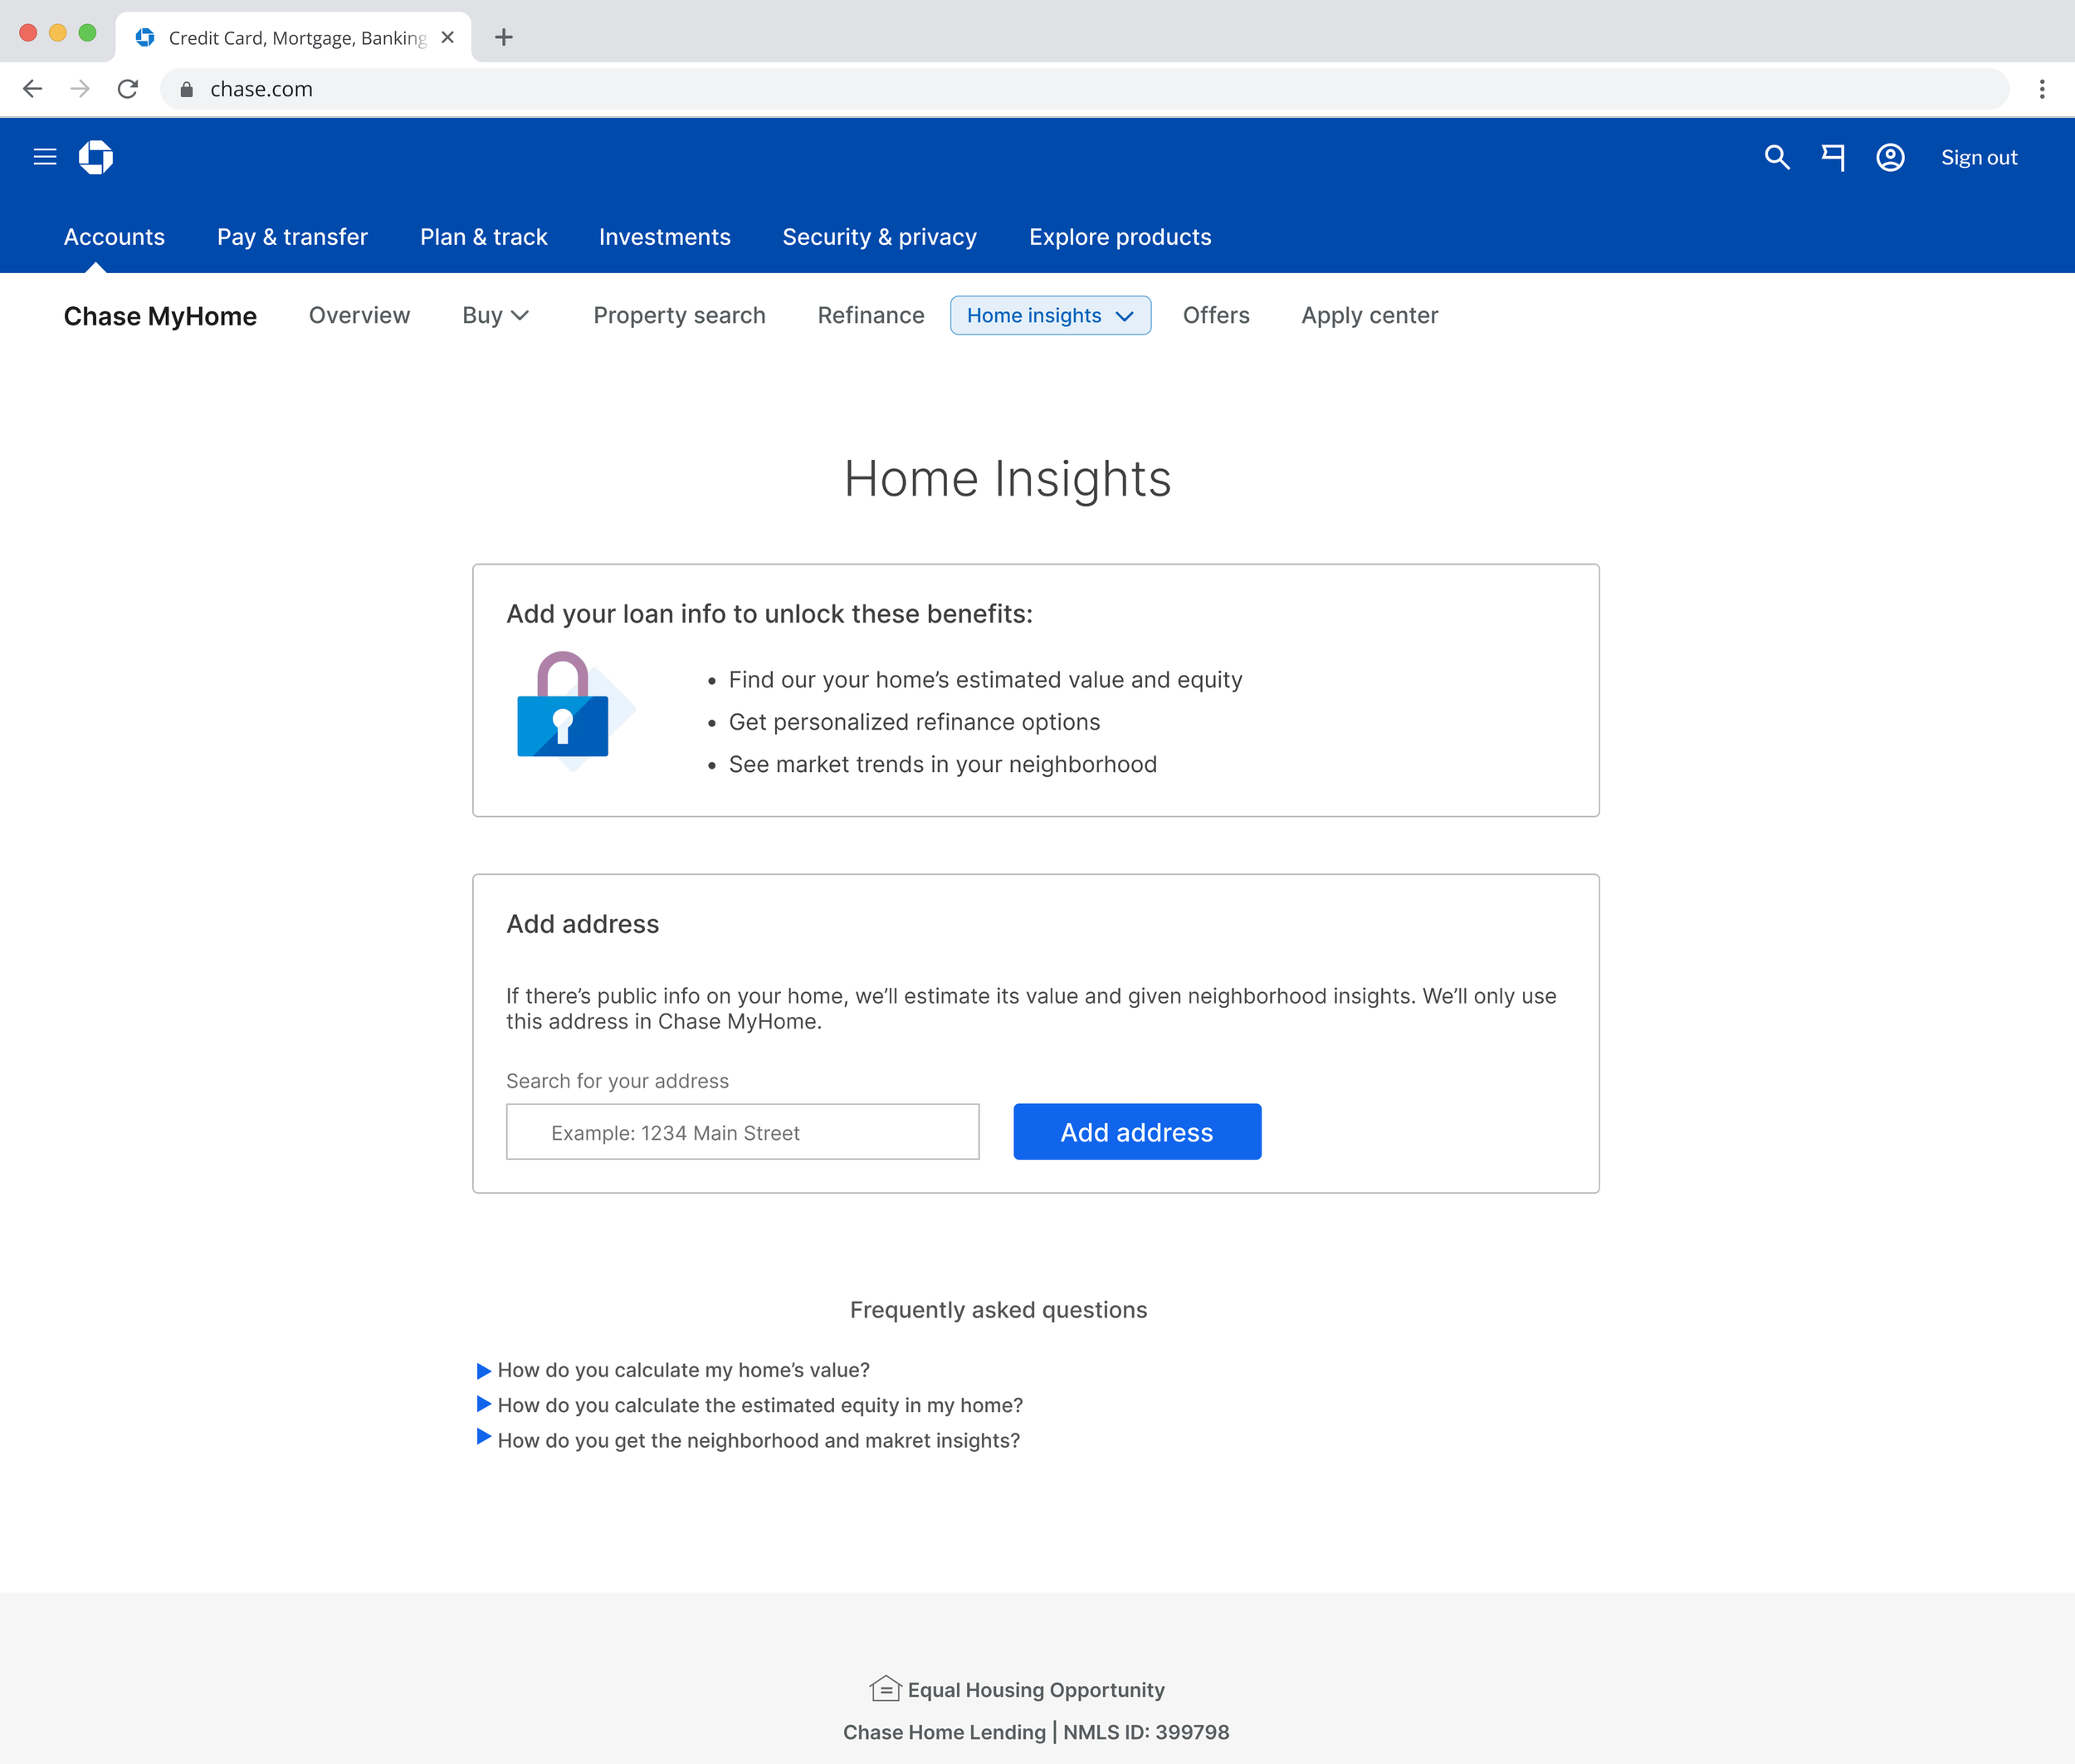
Task: Click the Add address button
Action: pyautogui.click(x=1137, y=1132)
